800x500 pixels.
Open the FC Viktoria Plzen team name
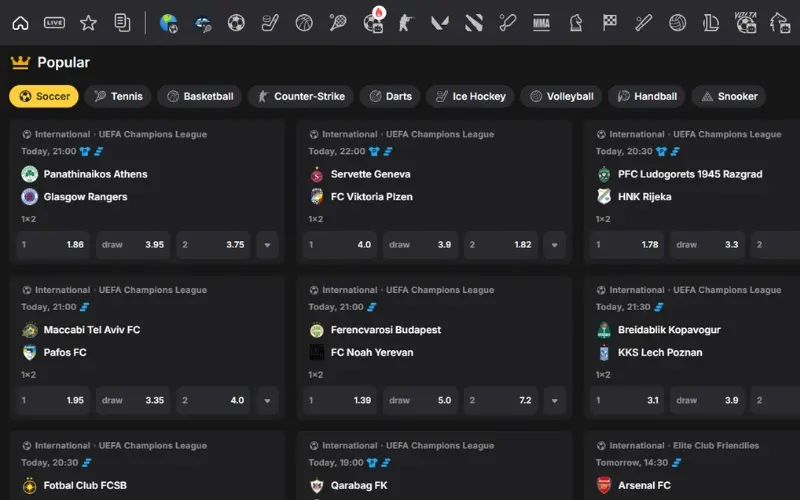pyautogui.click(x=371, y=197)
